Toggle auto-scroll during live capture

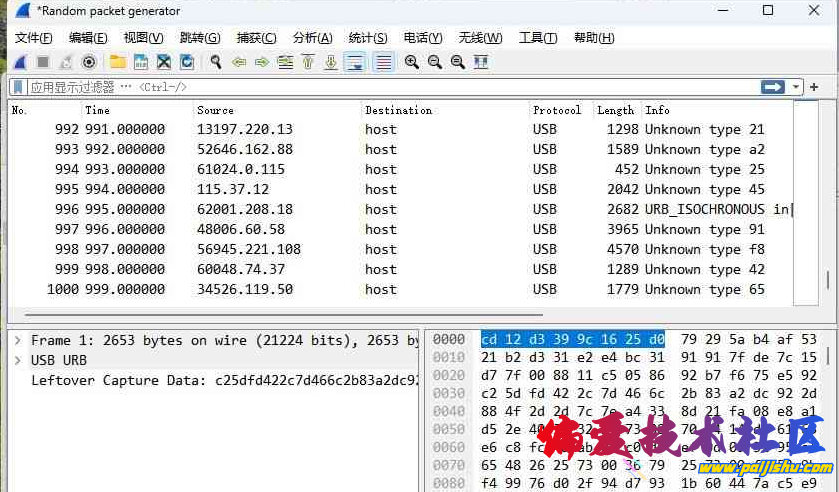click(x=354, y=62)
